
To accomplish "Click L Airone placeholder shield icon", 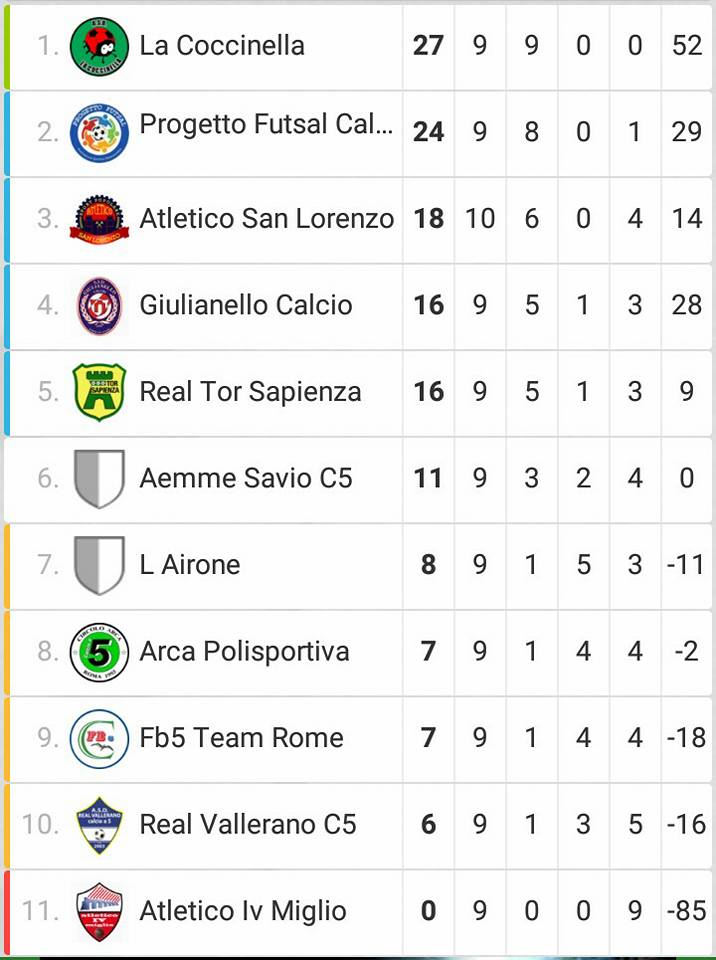I will [x=99, y=565].
